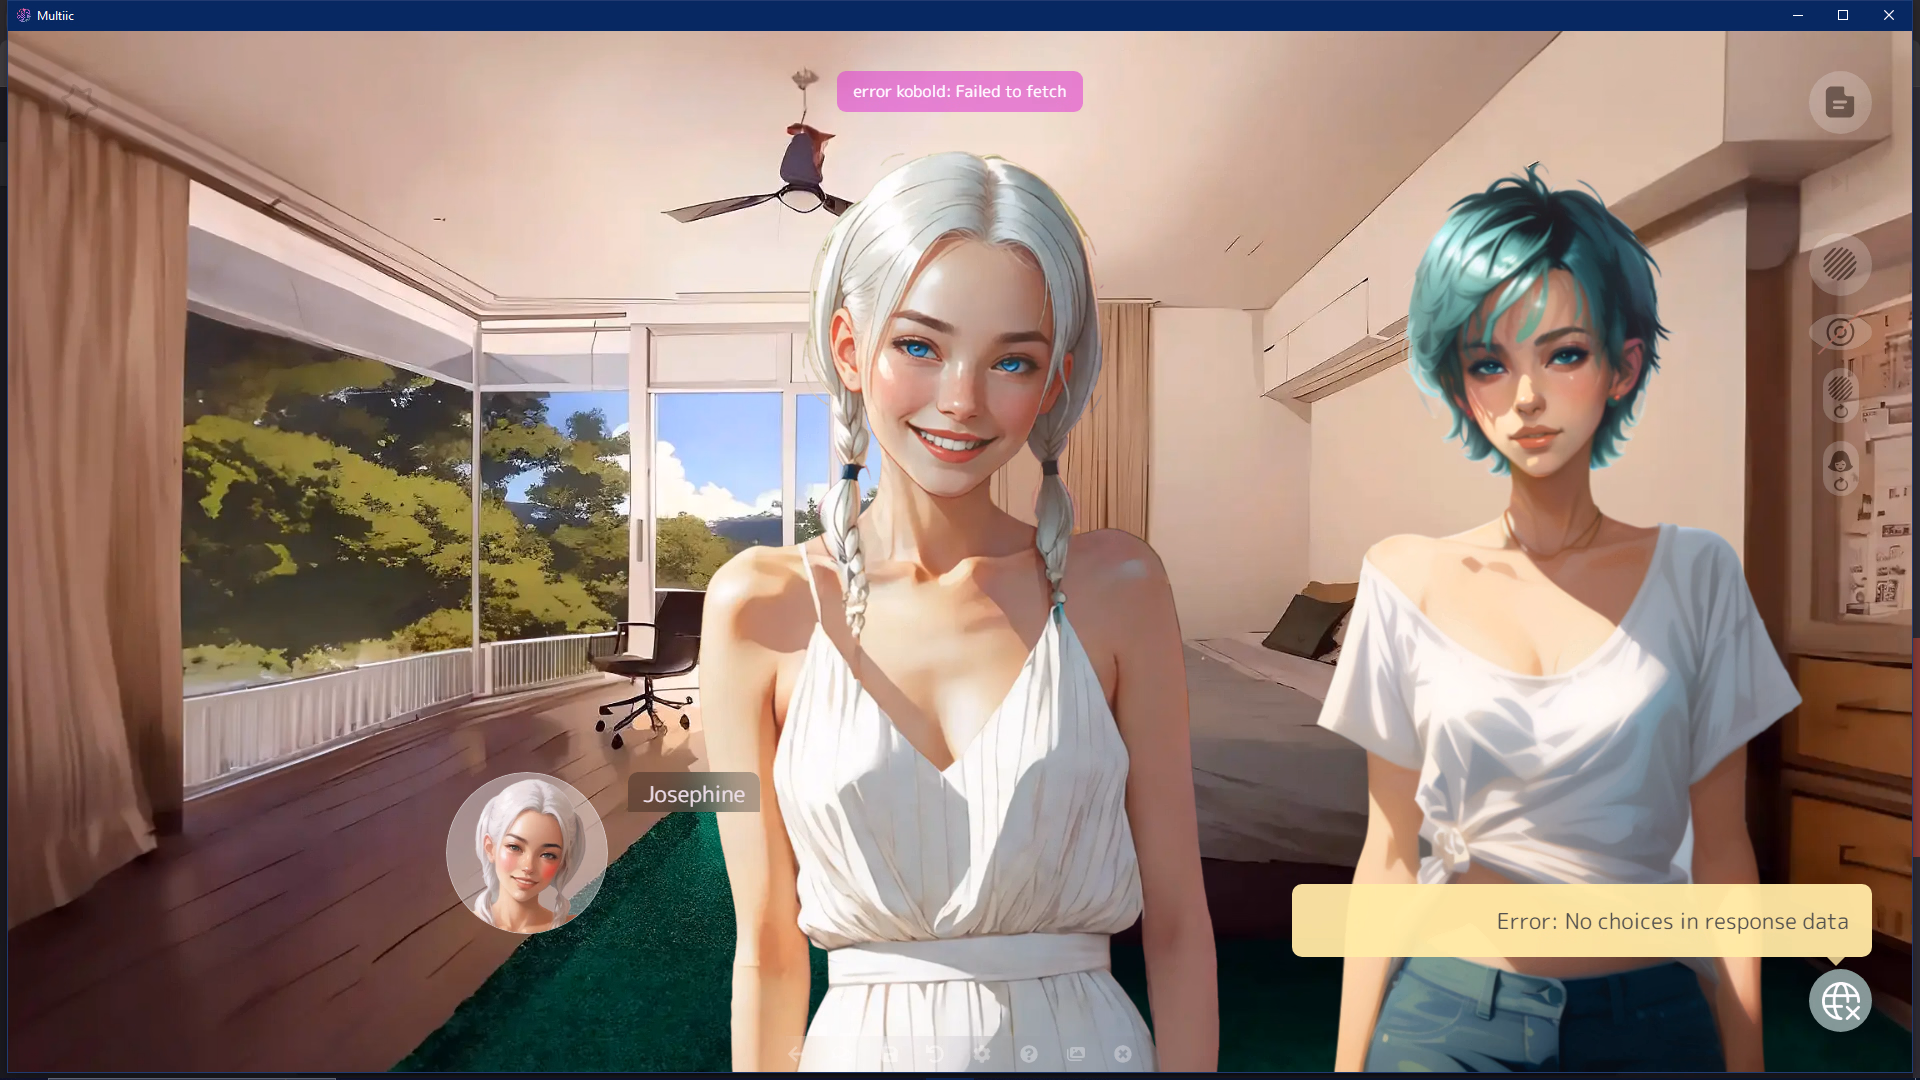The height and width of the screenshot is (1080, 1920).
Task: Open the document log icon at top right
Action: coord(1840,102)
